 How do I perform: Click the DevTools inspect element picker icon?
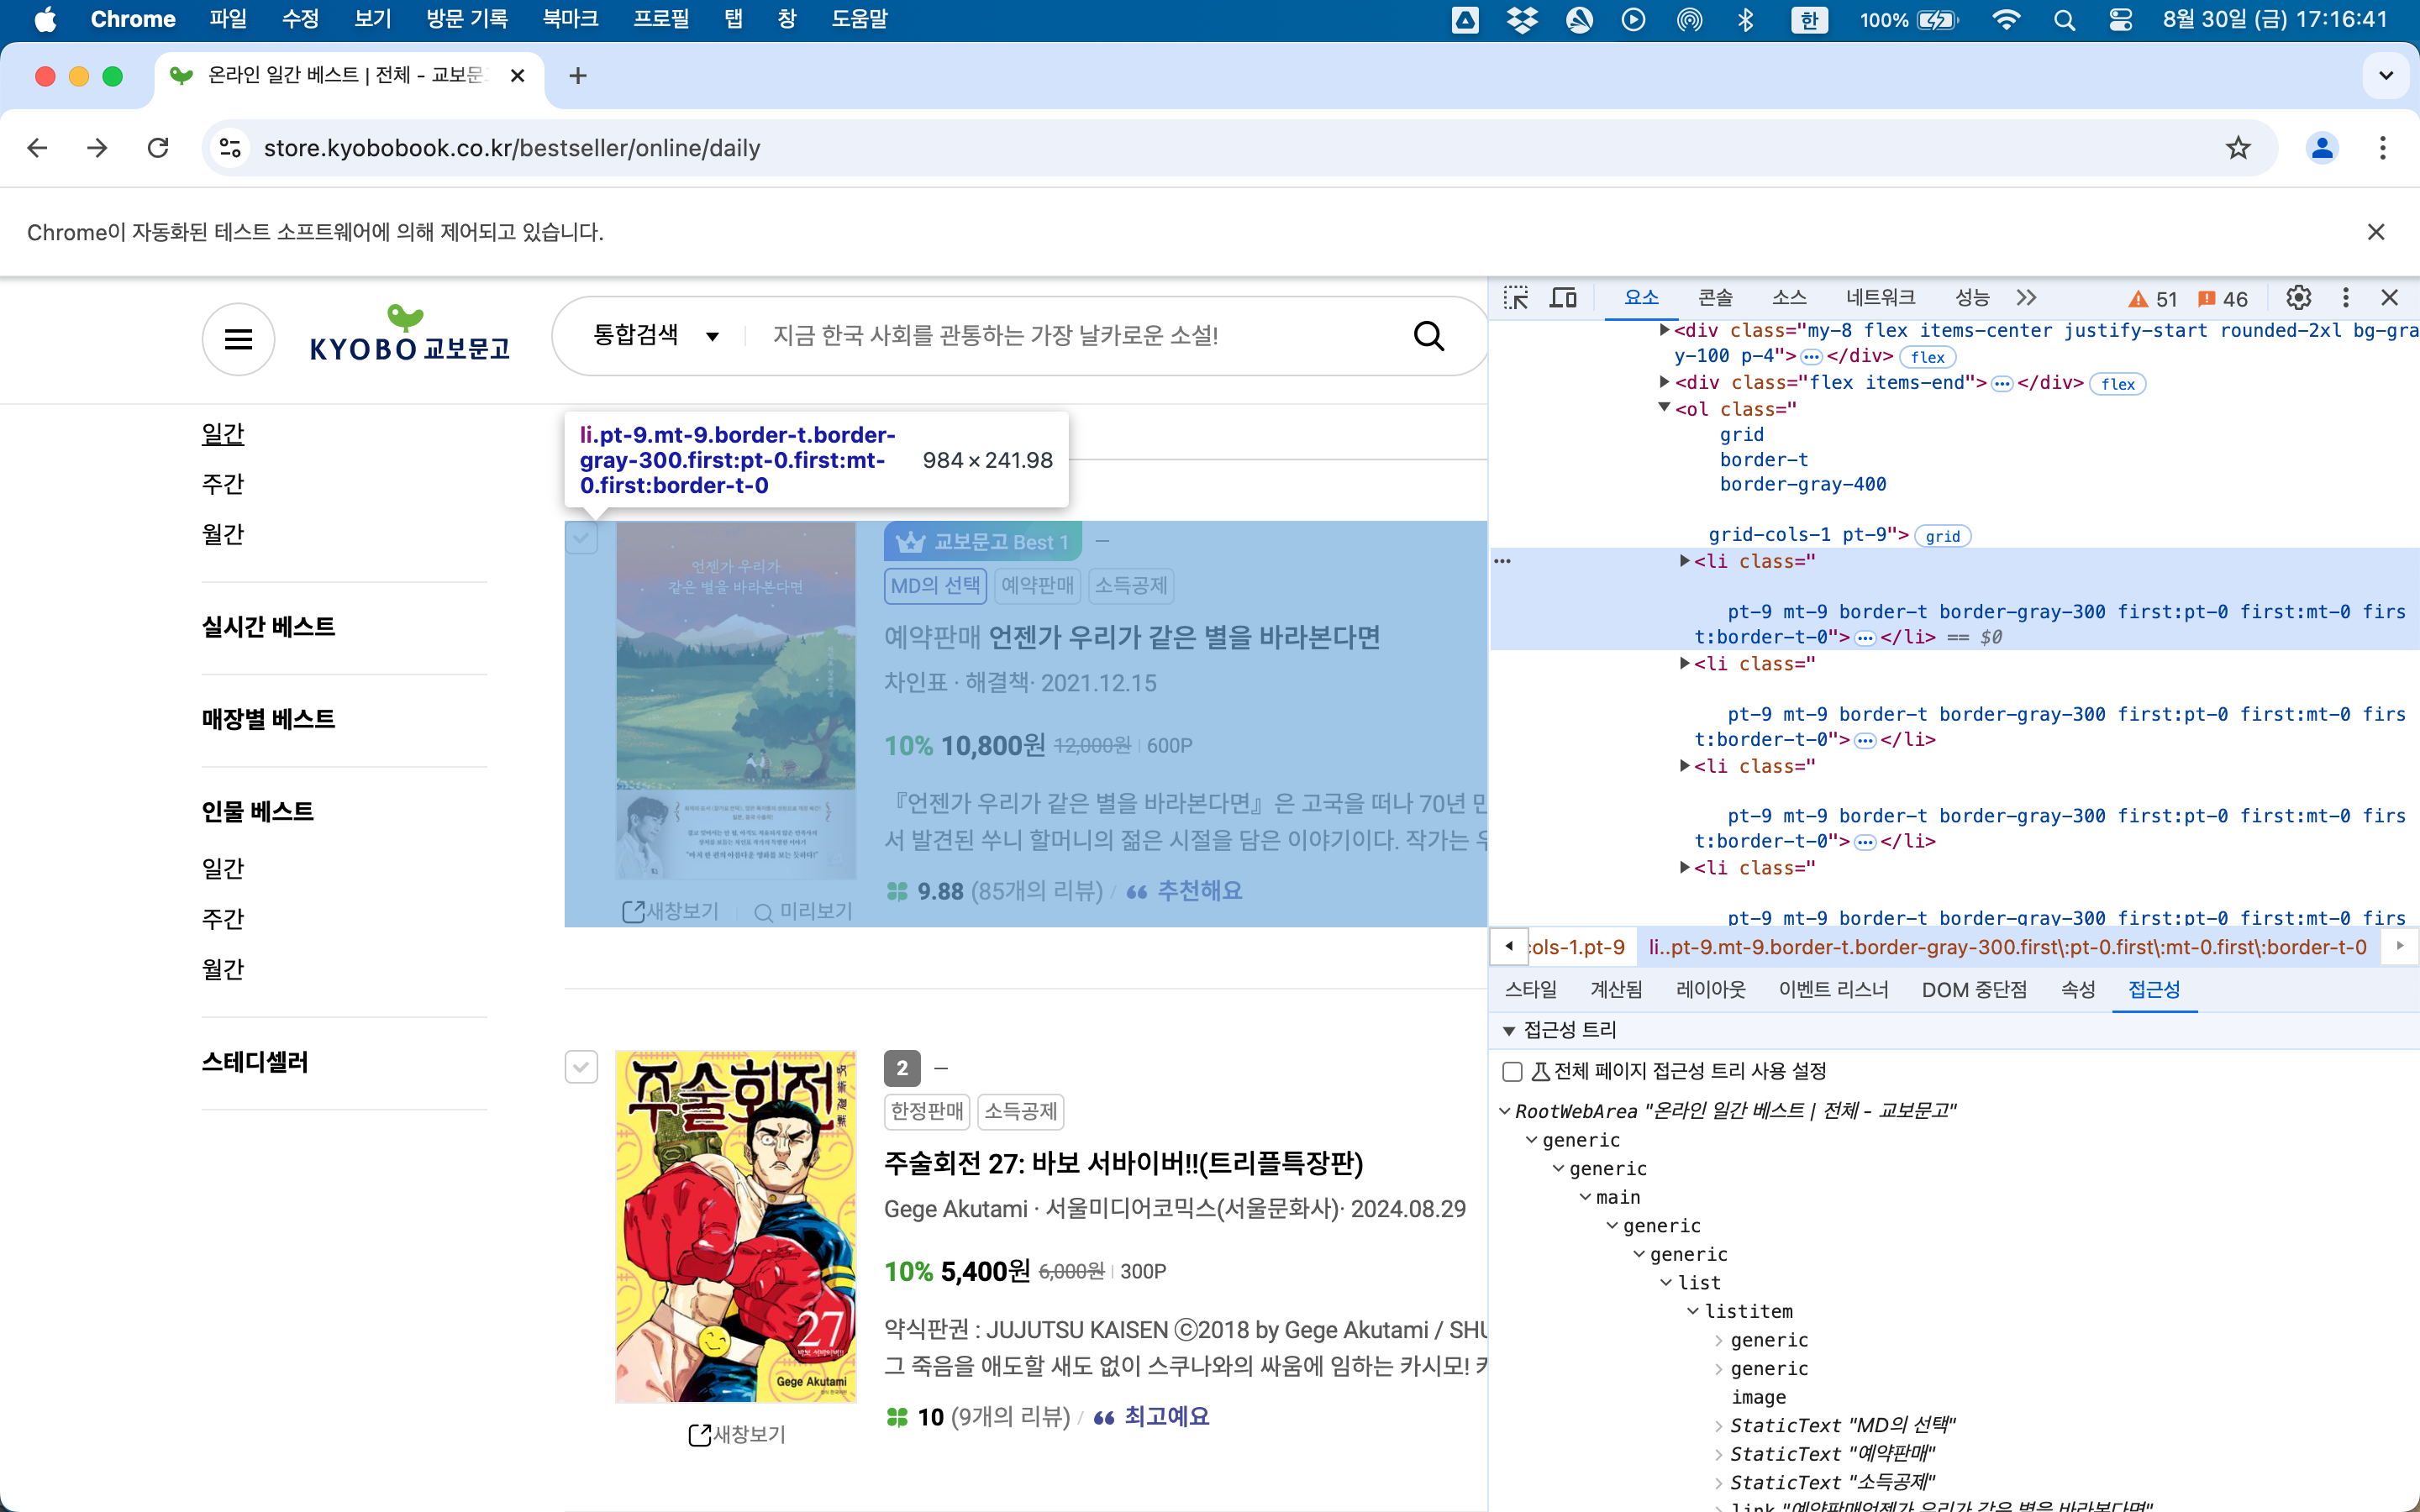(x=1516, y=298)
